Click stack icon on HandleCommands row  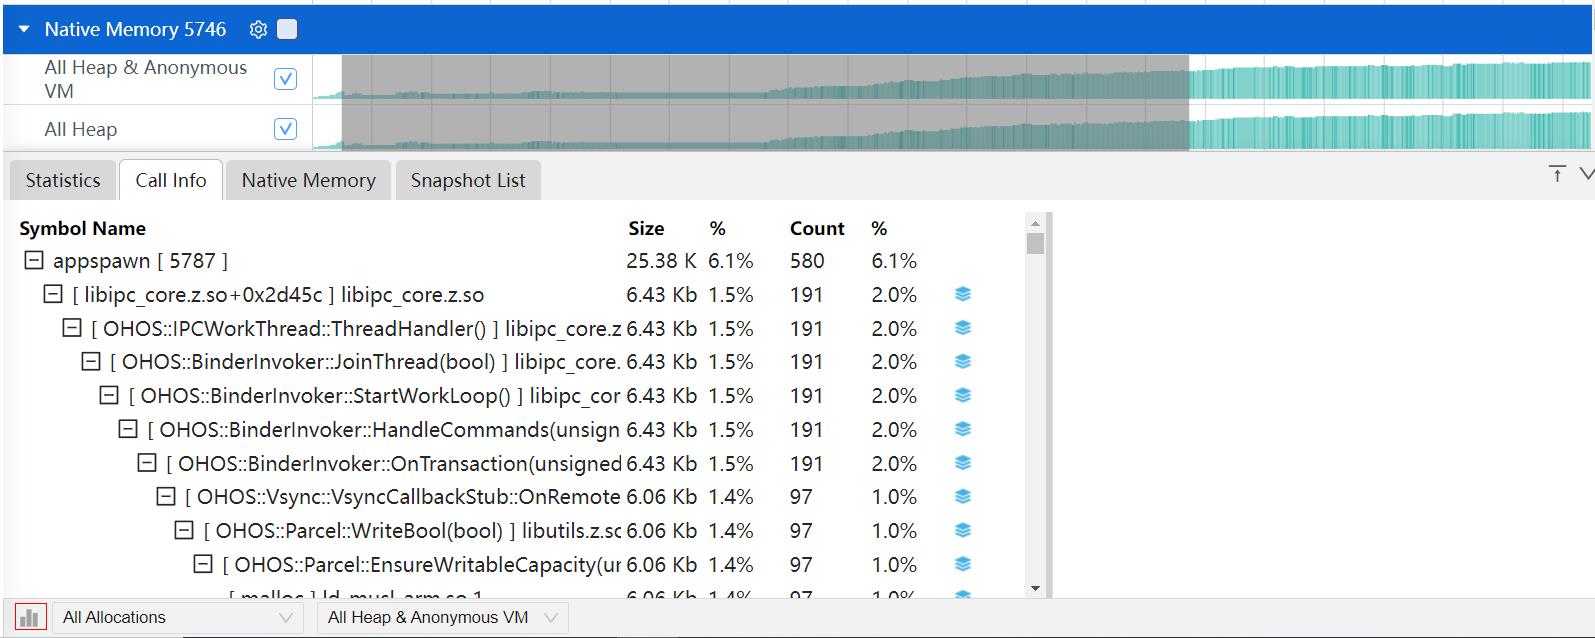(x=962, y=429)
